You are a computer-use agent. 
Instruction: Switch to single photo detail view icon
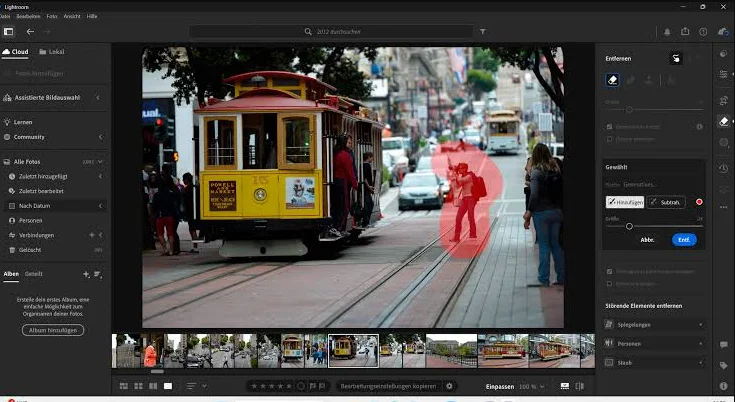coord(168,386)
